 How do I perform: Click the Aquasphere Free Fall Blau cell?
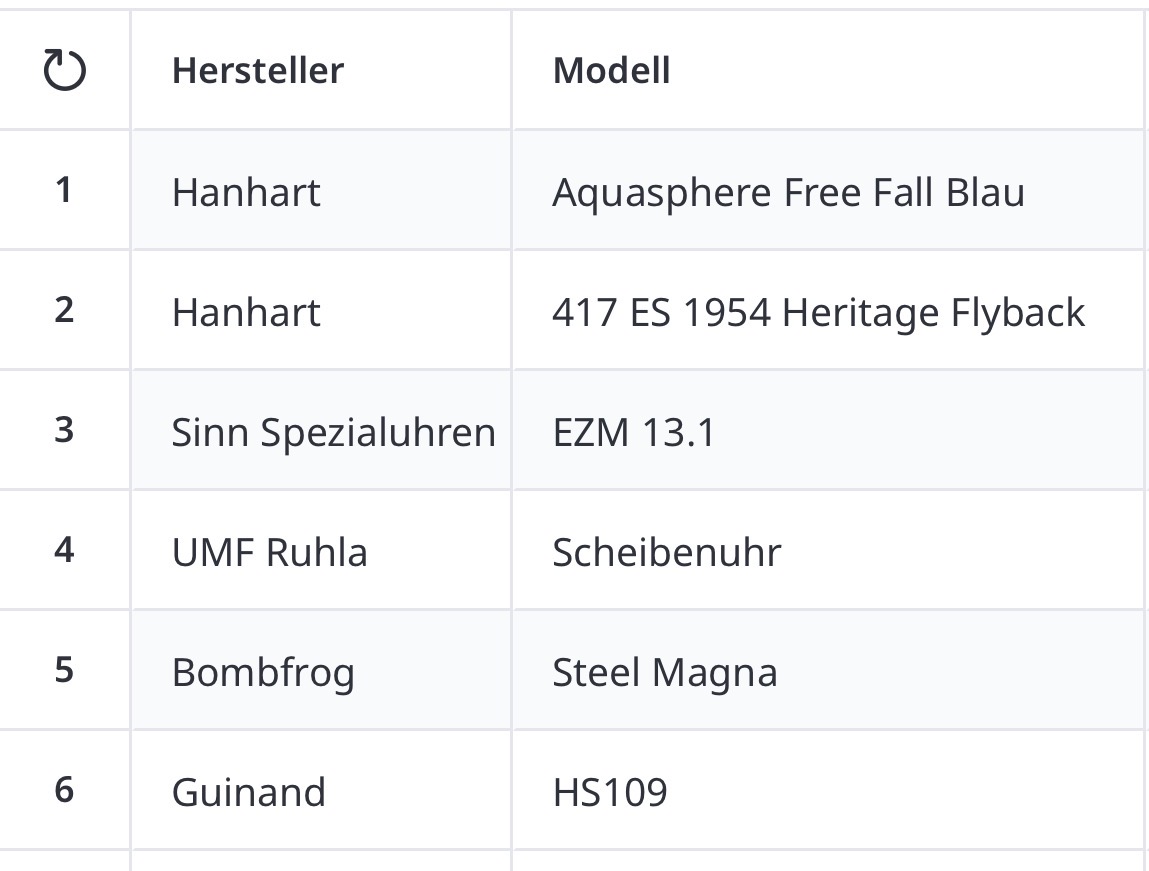point(788,192)
